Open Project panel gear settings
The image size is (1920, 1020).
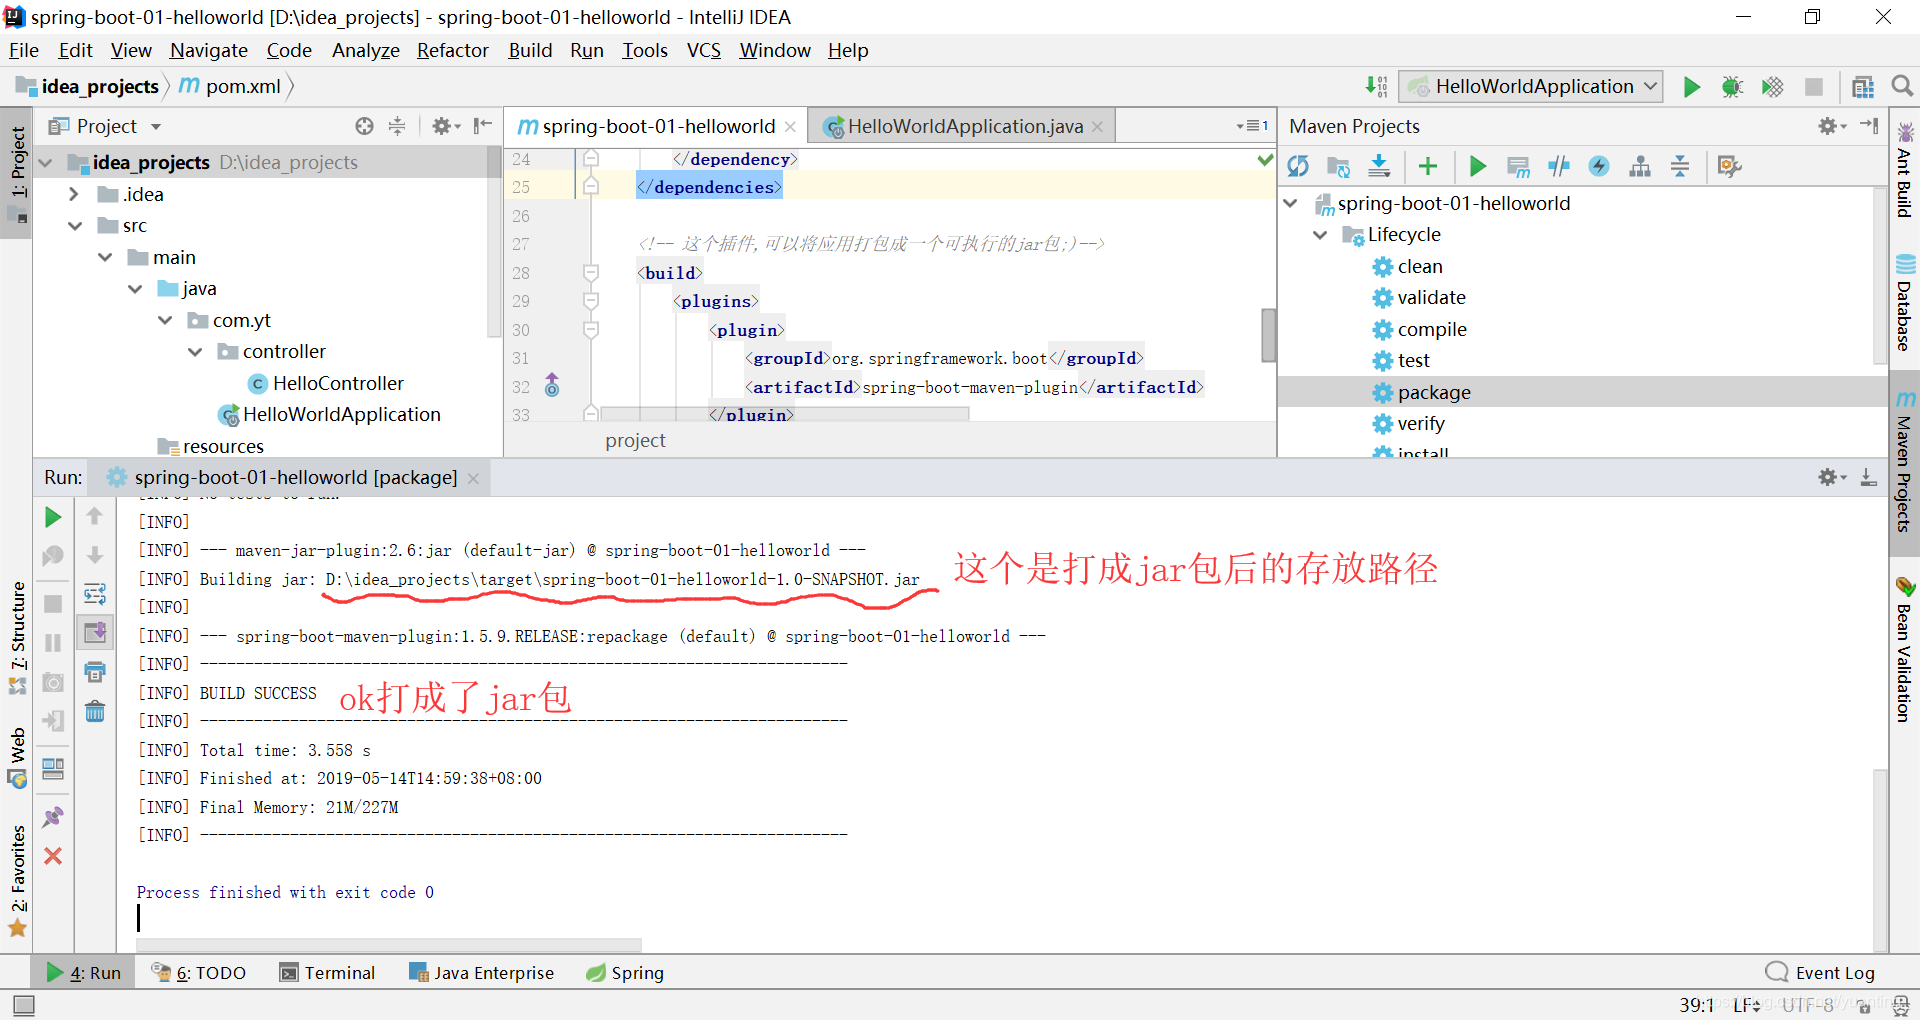445,126
